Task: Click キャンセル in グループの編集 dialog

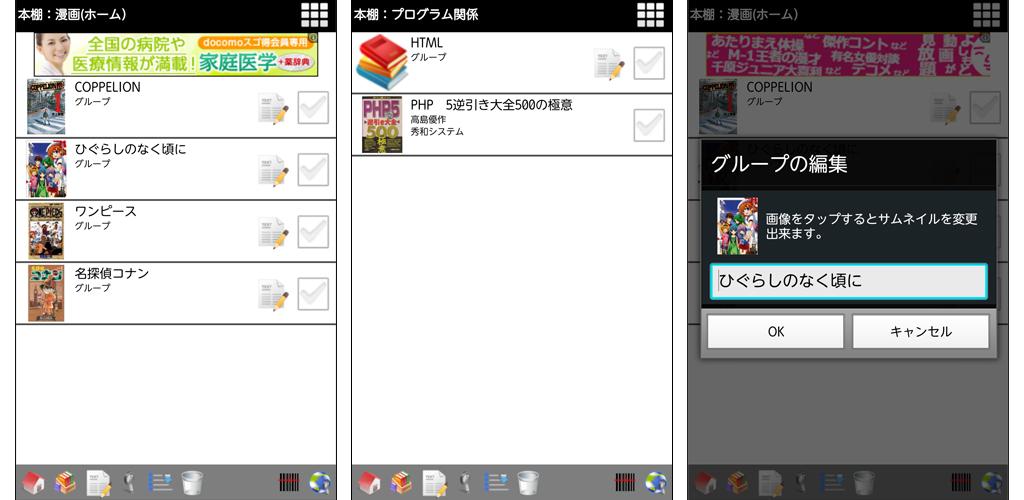Action: coord(921,332)
